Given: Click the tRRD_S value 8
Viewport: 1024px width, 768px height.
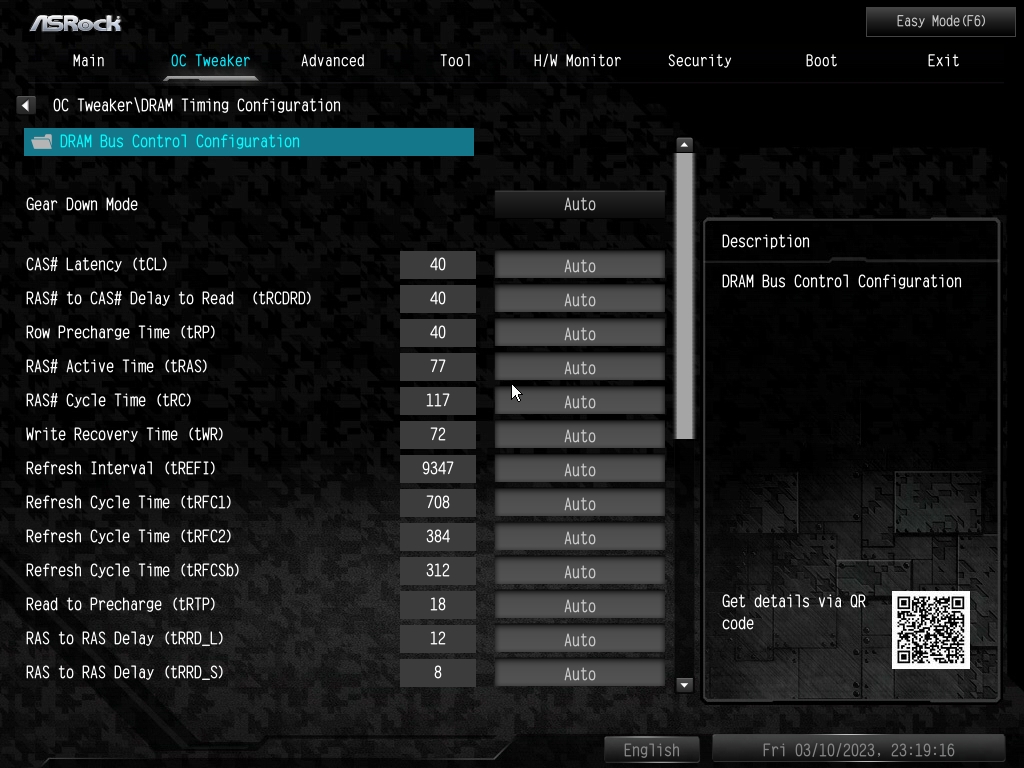Looking at the screenshot, I should click(x=438, y=672).
